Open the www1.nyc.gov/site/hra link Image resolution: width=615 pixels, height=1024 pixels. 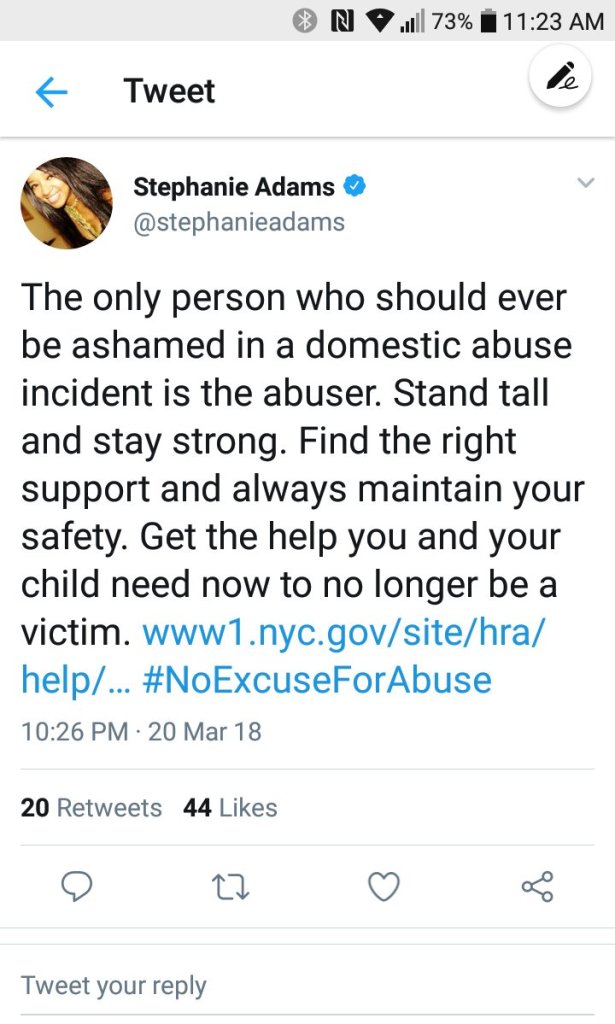click(347, 633)
